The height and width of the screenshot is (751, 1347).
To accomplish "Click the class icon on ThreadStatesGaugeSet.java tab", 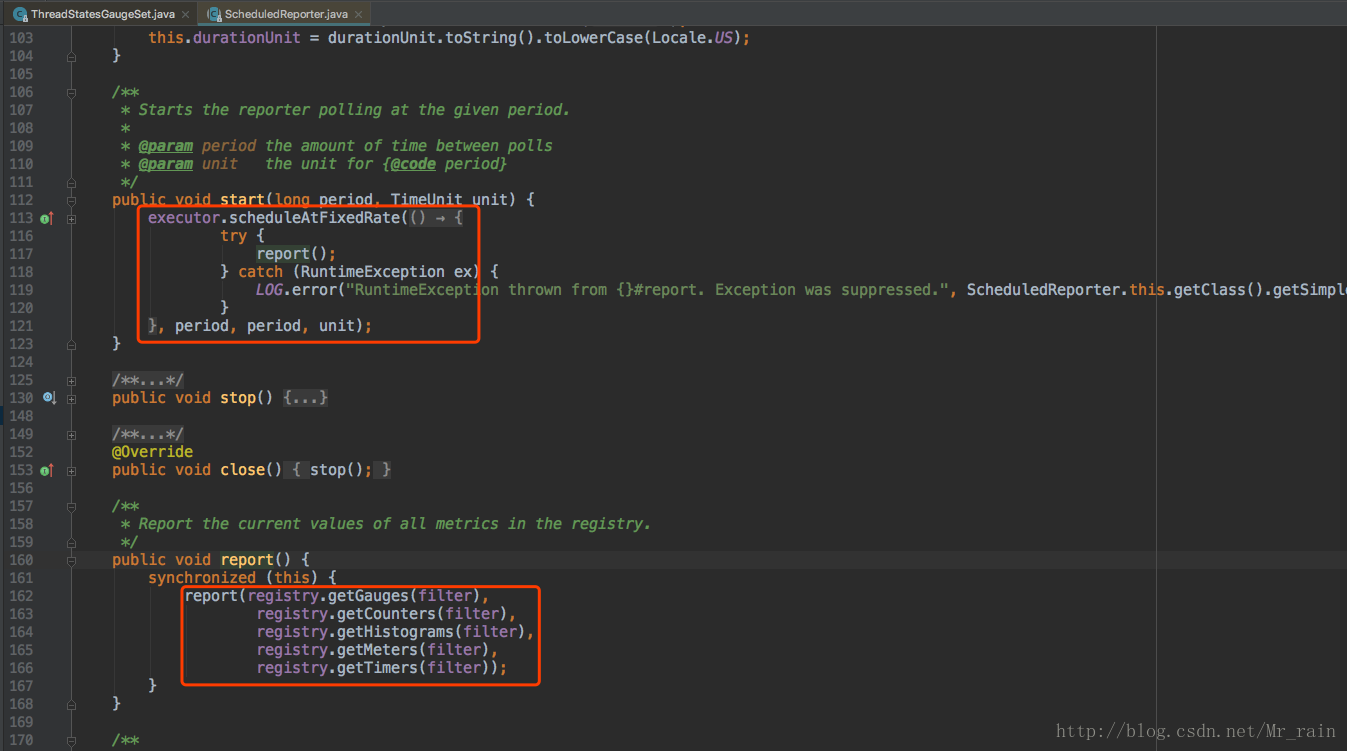I will click(x=20, y=14).
